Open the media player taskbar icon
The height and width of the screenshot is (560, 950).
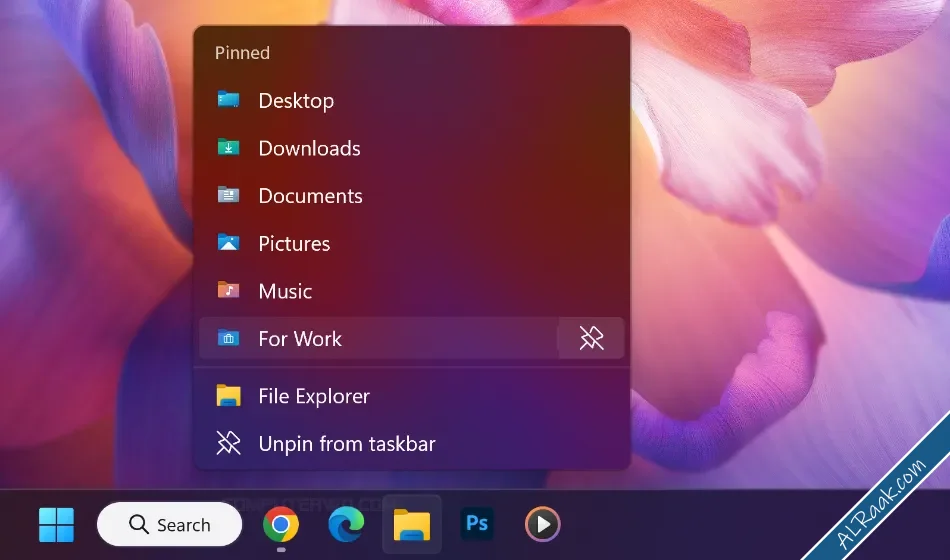click(x=542, y=524)
